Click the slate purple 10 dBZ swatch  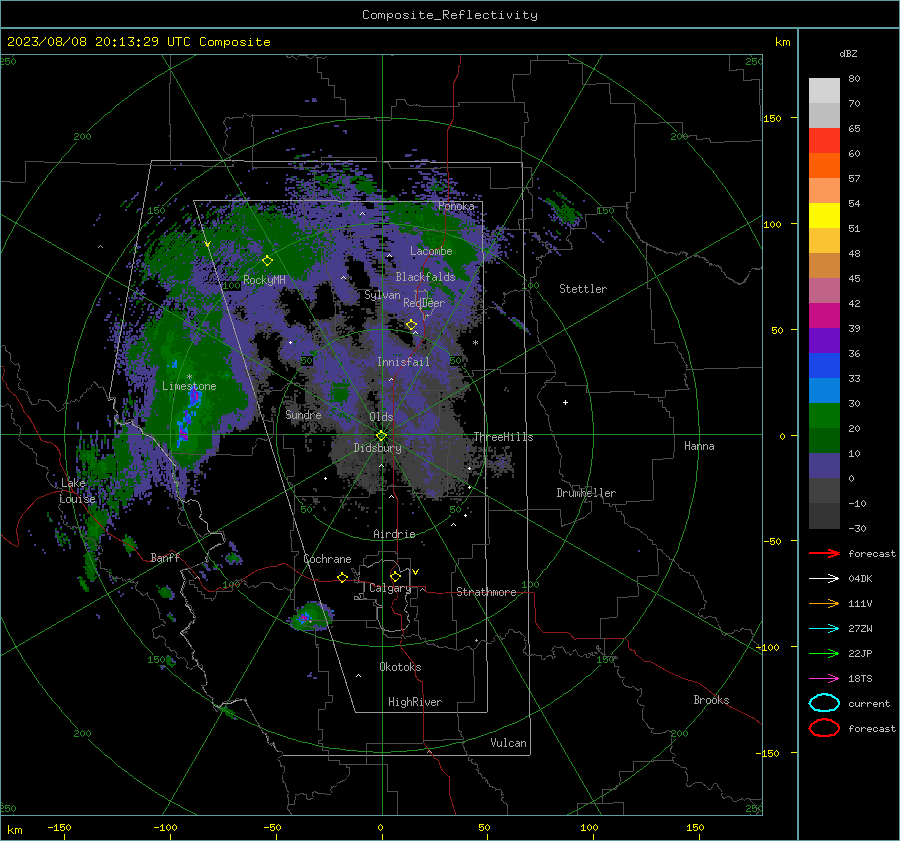click(824, 466)
